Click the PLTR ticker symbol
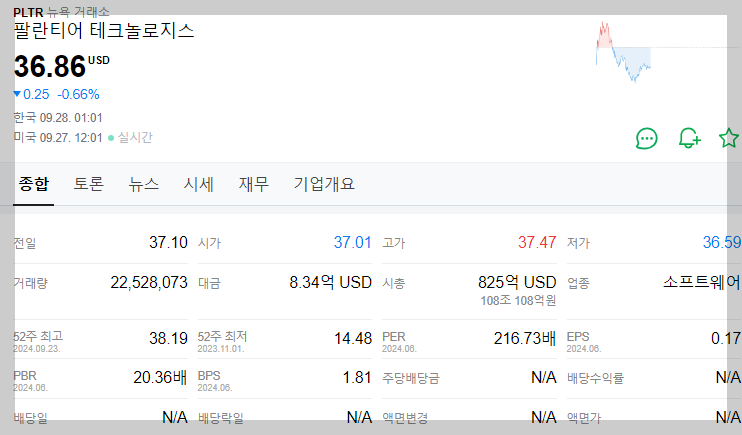742x435 pixels. pos(28,12)
